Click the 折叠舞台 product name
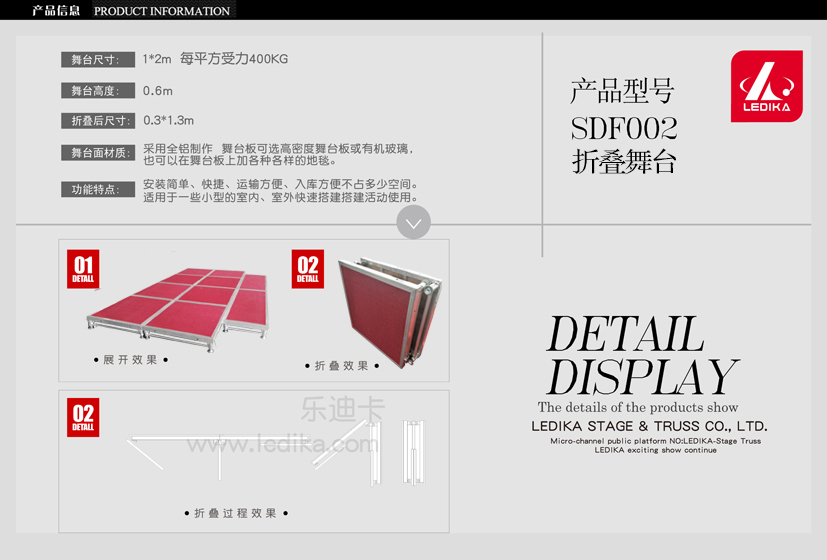Viewport: 827px width, 560px height. pyautogui.click(x=624, y=161)
